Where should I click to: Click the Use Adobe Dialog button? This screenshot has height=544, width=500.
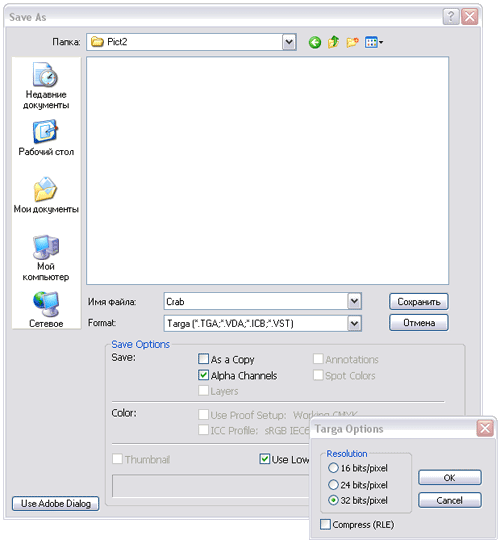56,503
